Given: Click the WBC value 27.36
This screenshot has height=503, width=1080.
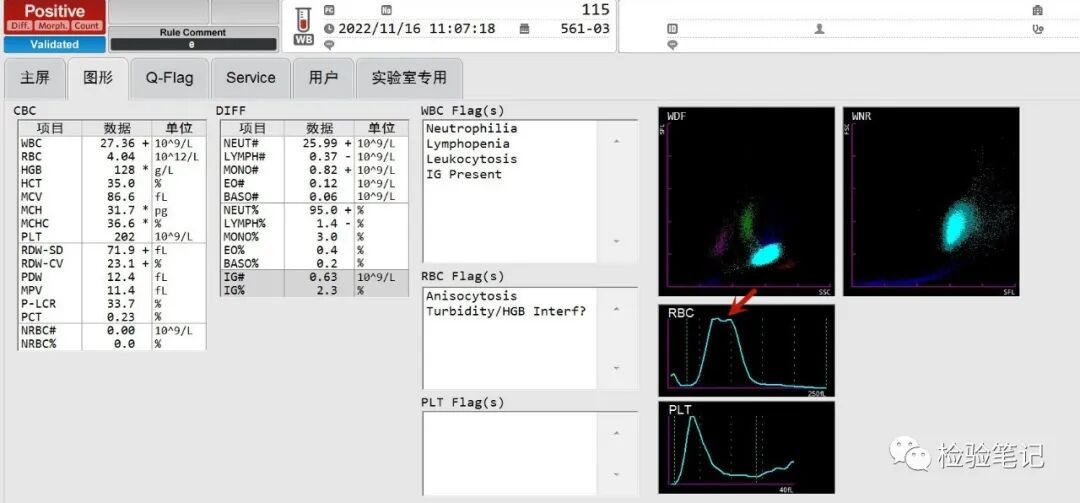Looking at the screenshot, I should point(116,143).
